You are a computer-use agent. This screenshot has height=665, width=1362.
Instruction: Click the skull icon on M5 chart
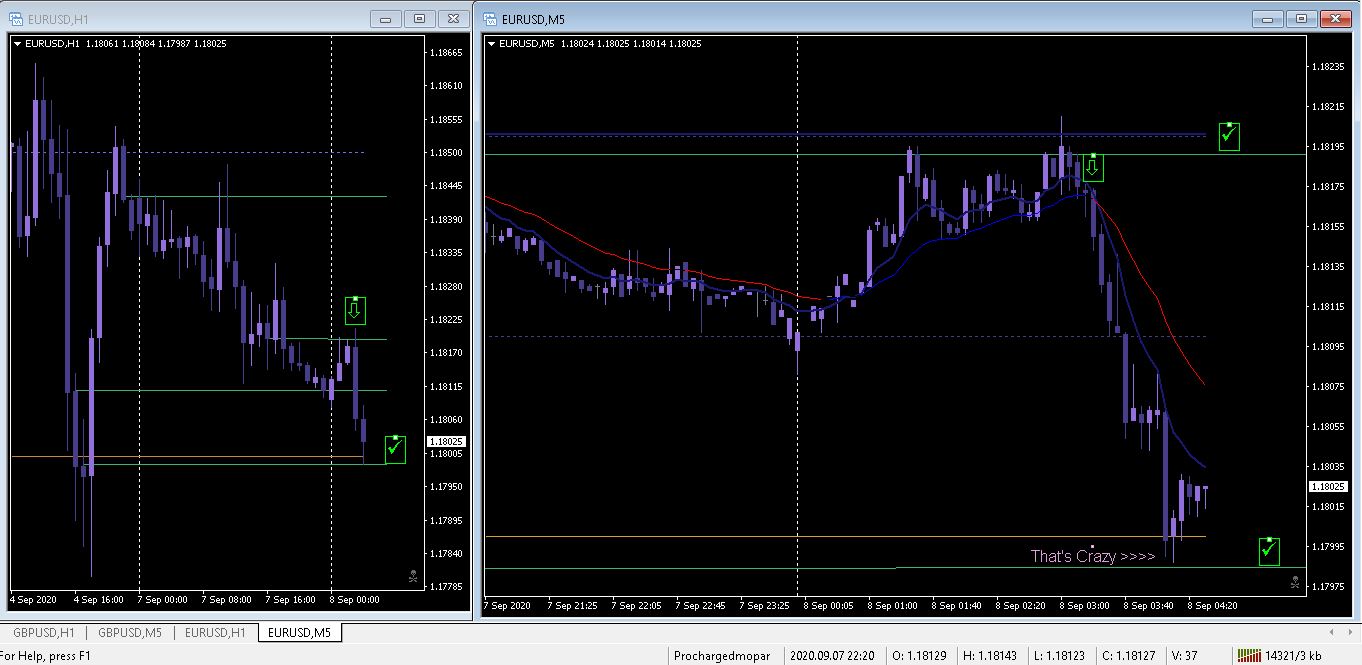point(1295,581)
